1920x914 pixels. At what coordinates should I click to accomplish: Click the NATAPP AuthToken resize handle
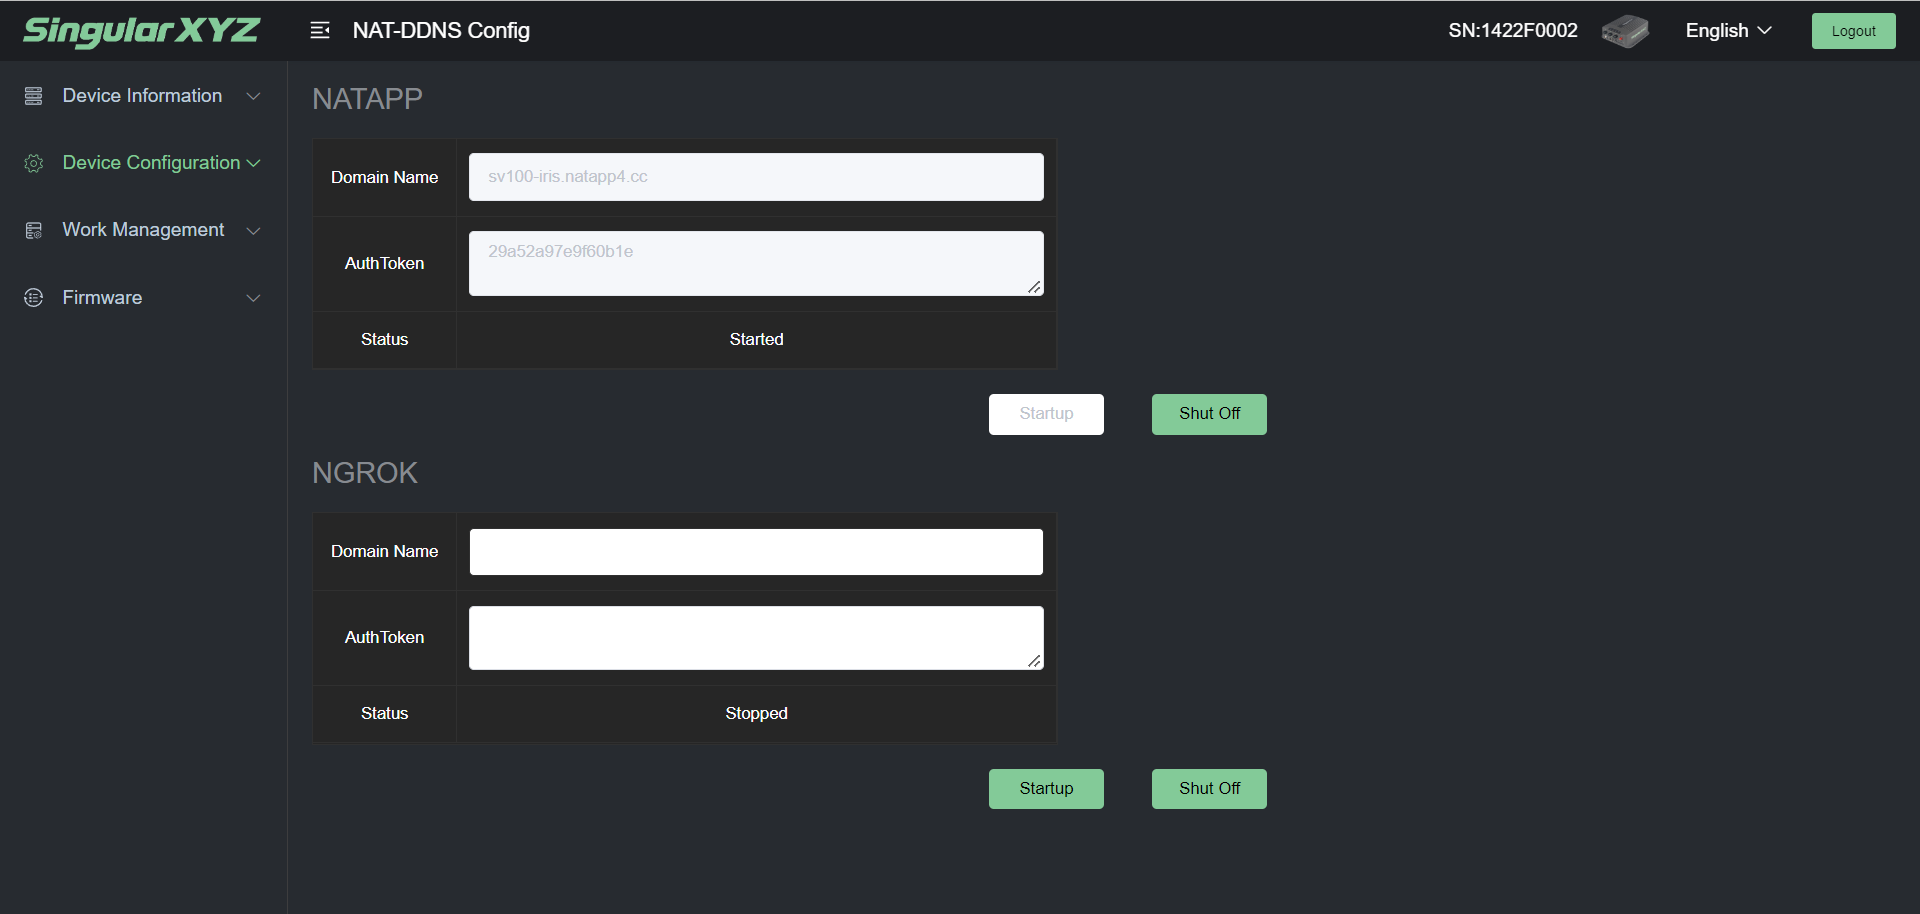[1034, 287]
